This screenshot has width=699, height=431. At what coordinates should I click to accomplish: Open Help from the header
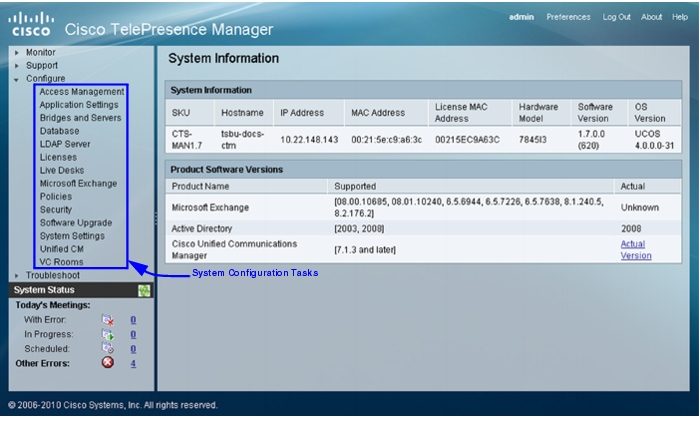coord(680,17)
